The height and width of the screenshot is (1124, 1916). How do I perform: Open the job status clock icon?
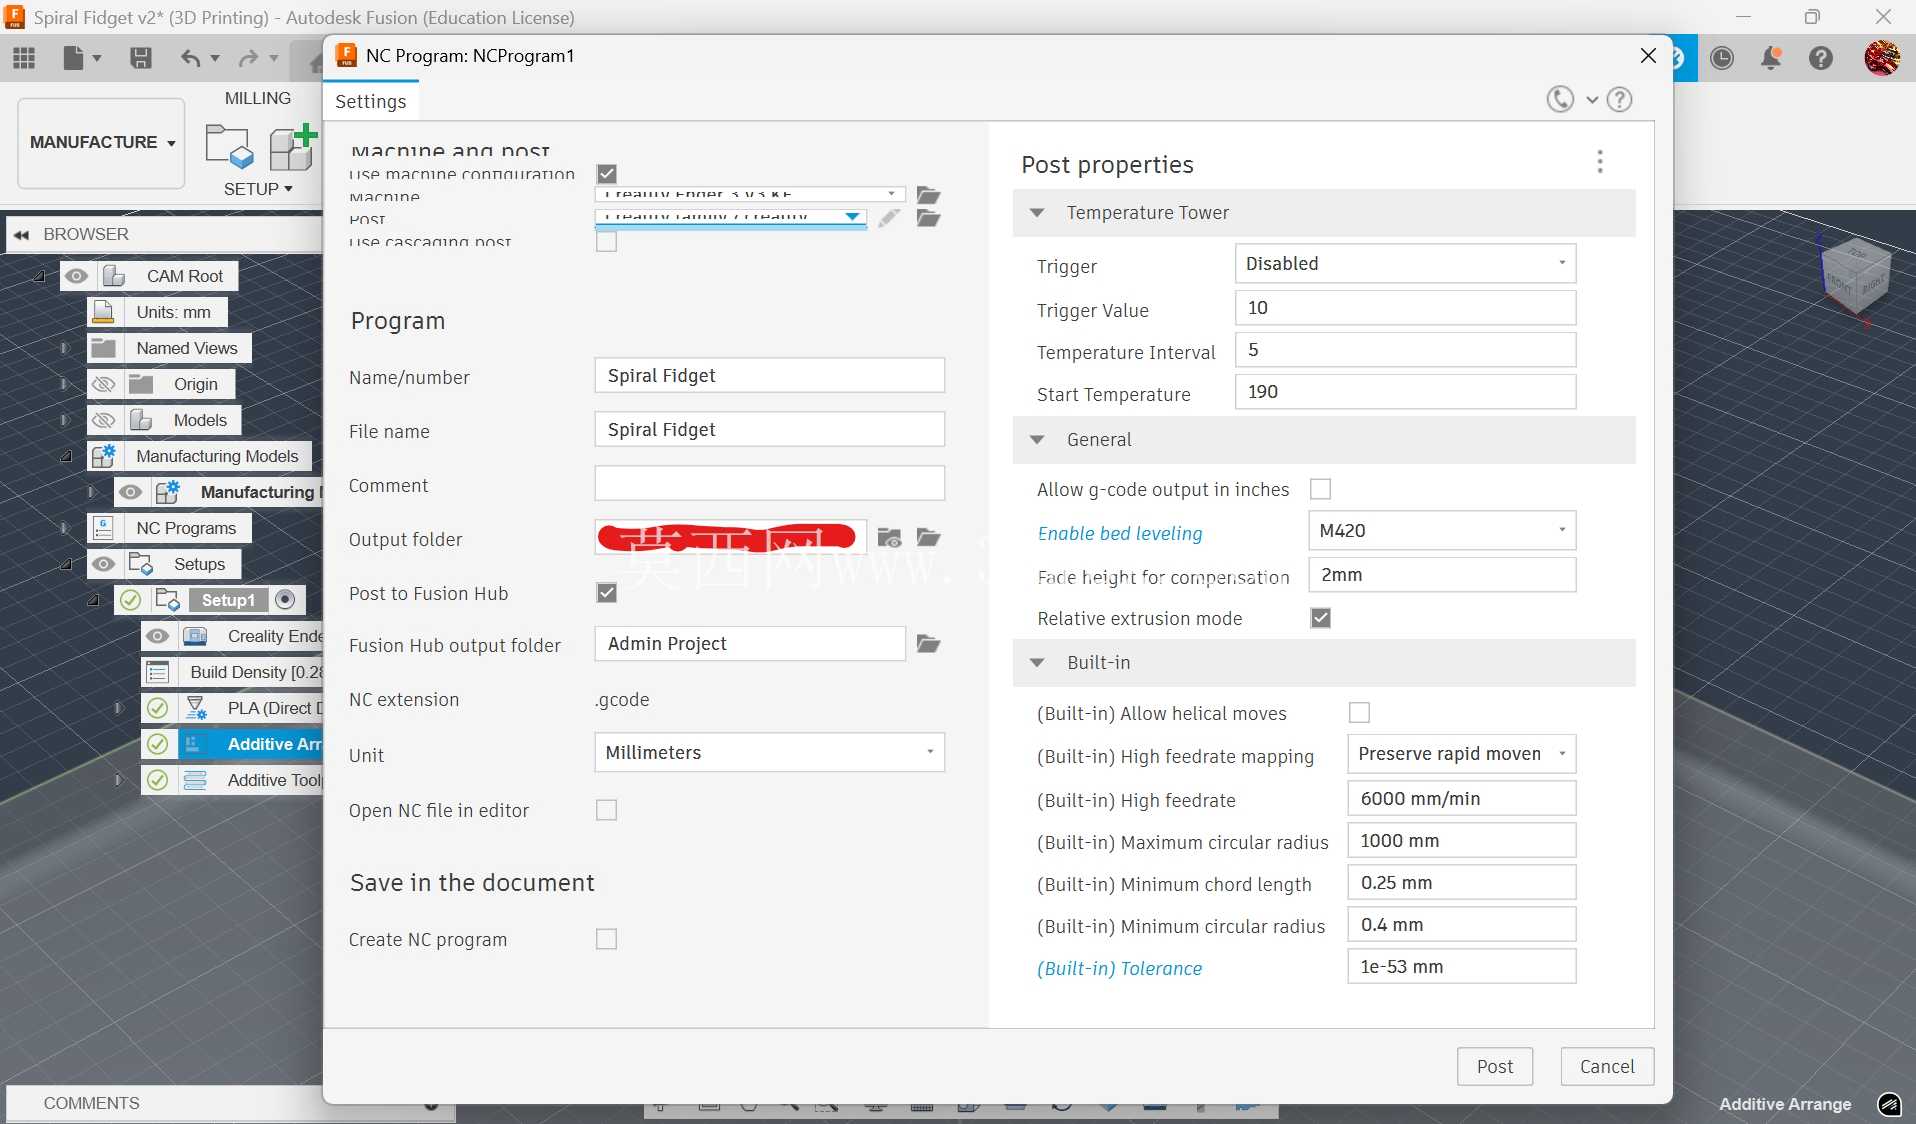click(1722, 58)
